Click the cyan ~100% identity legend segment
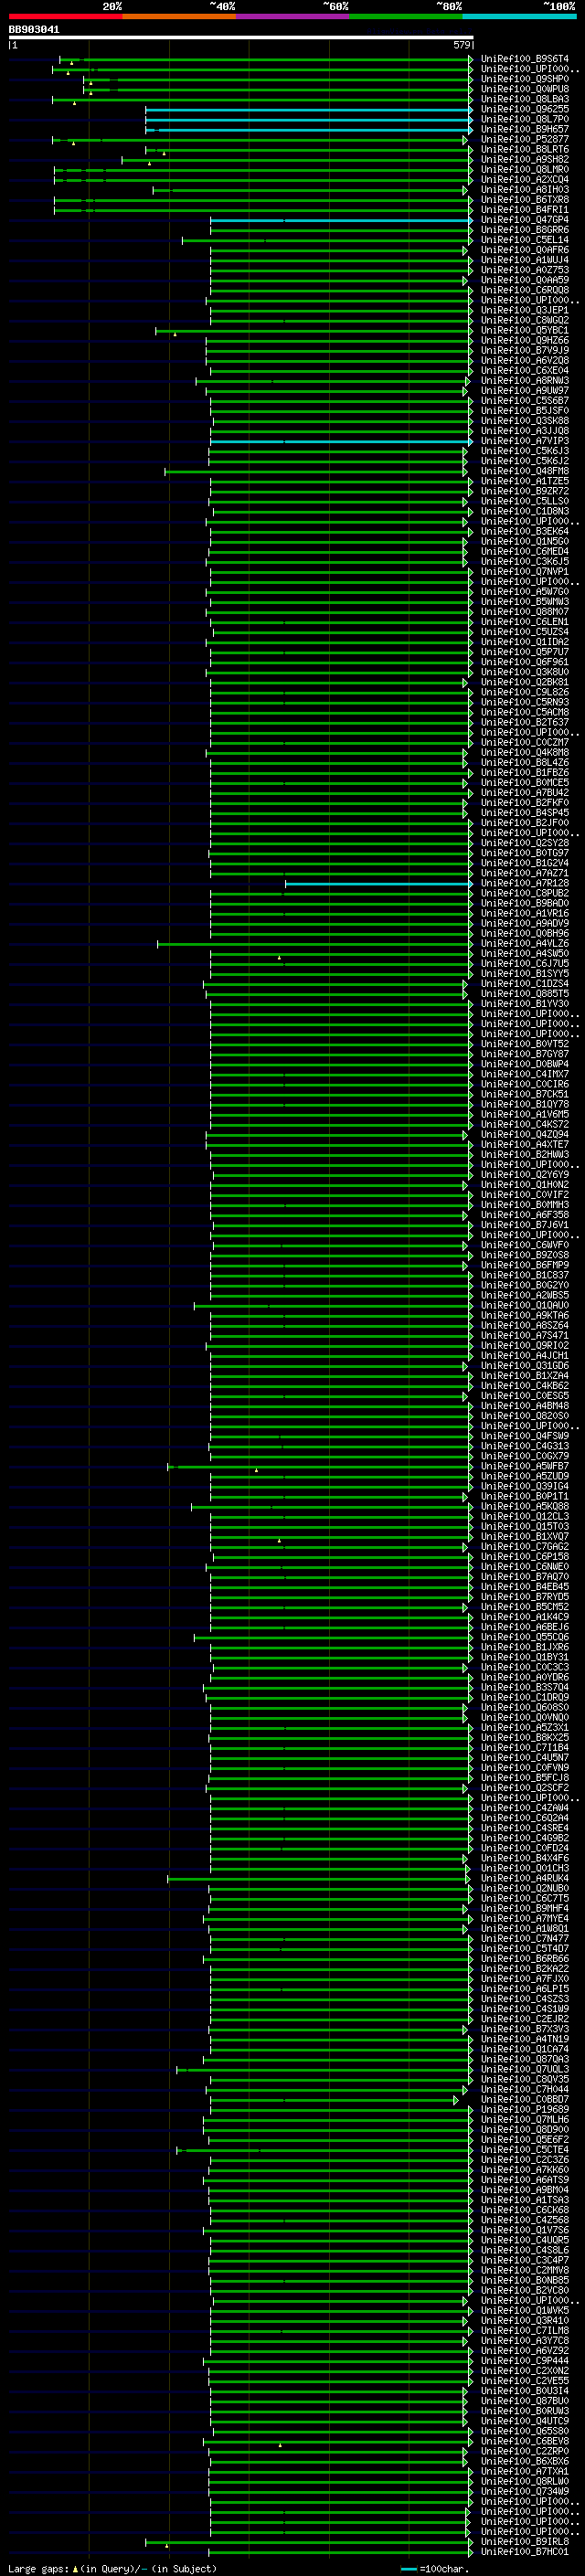This screenshot has height=2576, width=585. pos(520,16)
